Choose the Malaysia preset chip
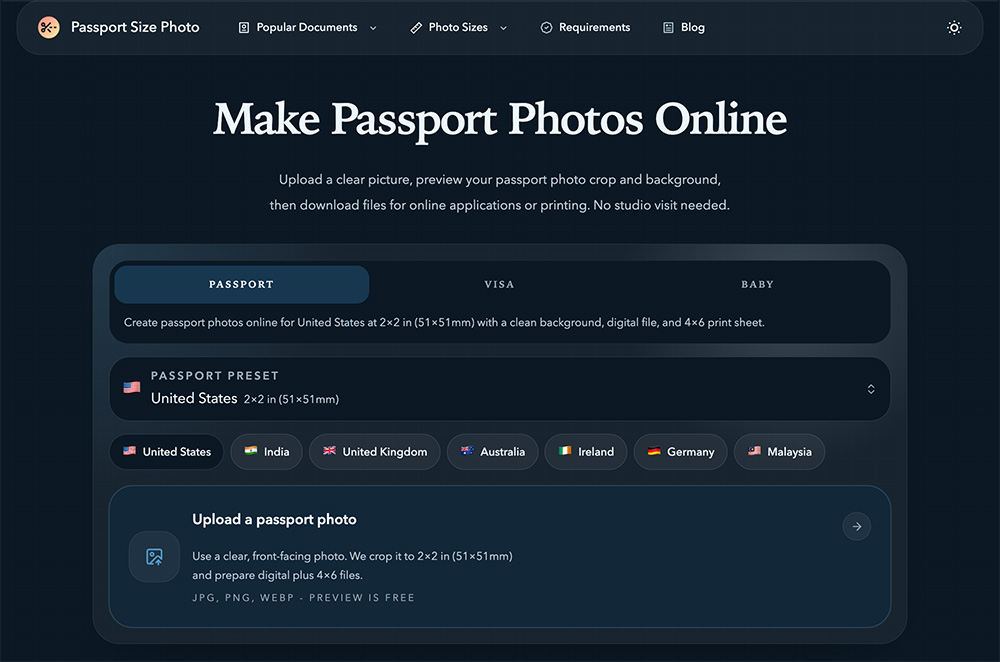Viewport: 1000px width, 662px height. pos(779,452)
